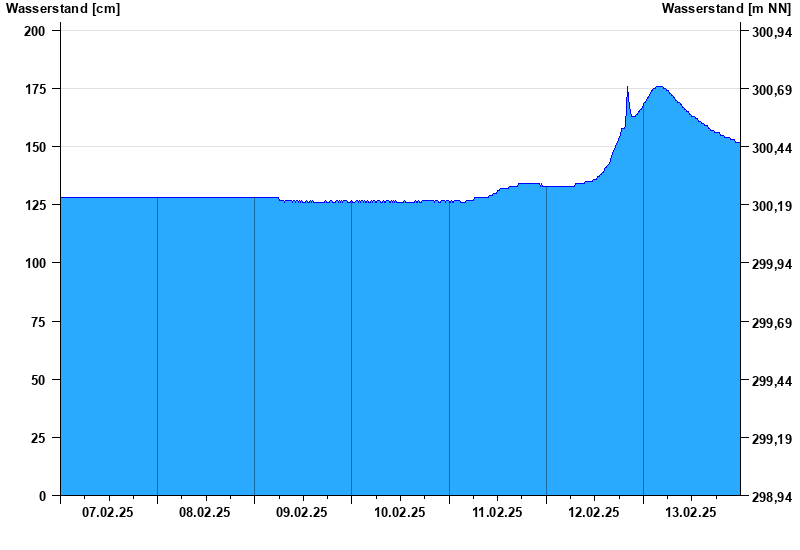Select the 50 value on left axis
The height and width of the screenshot is (550, 800).
click(38, 380)
